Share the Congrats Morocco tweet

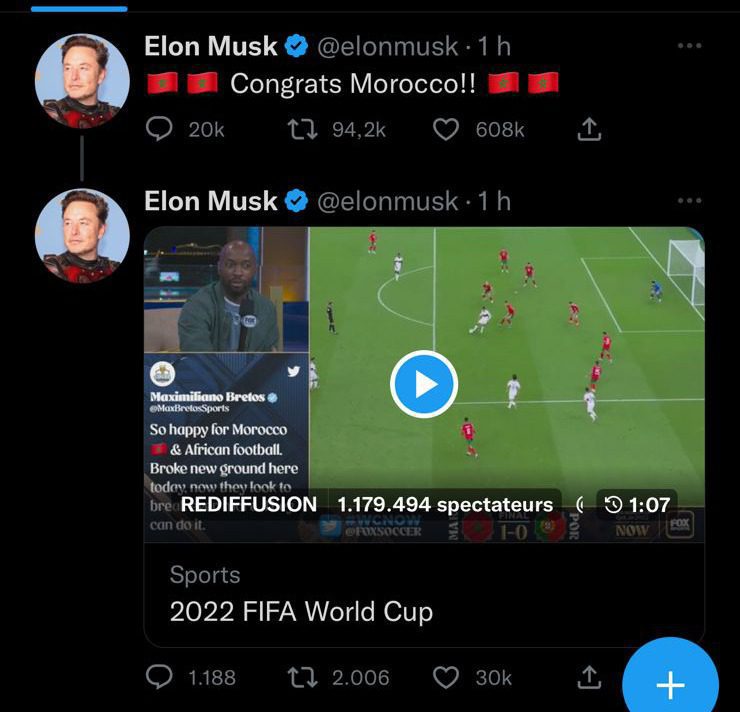tap(590, 129)
